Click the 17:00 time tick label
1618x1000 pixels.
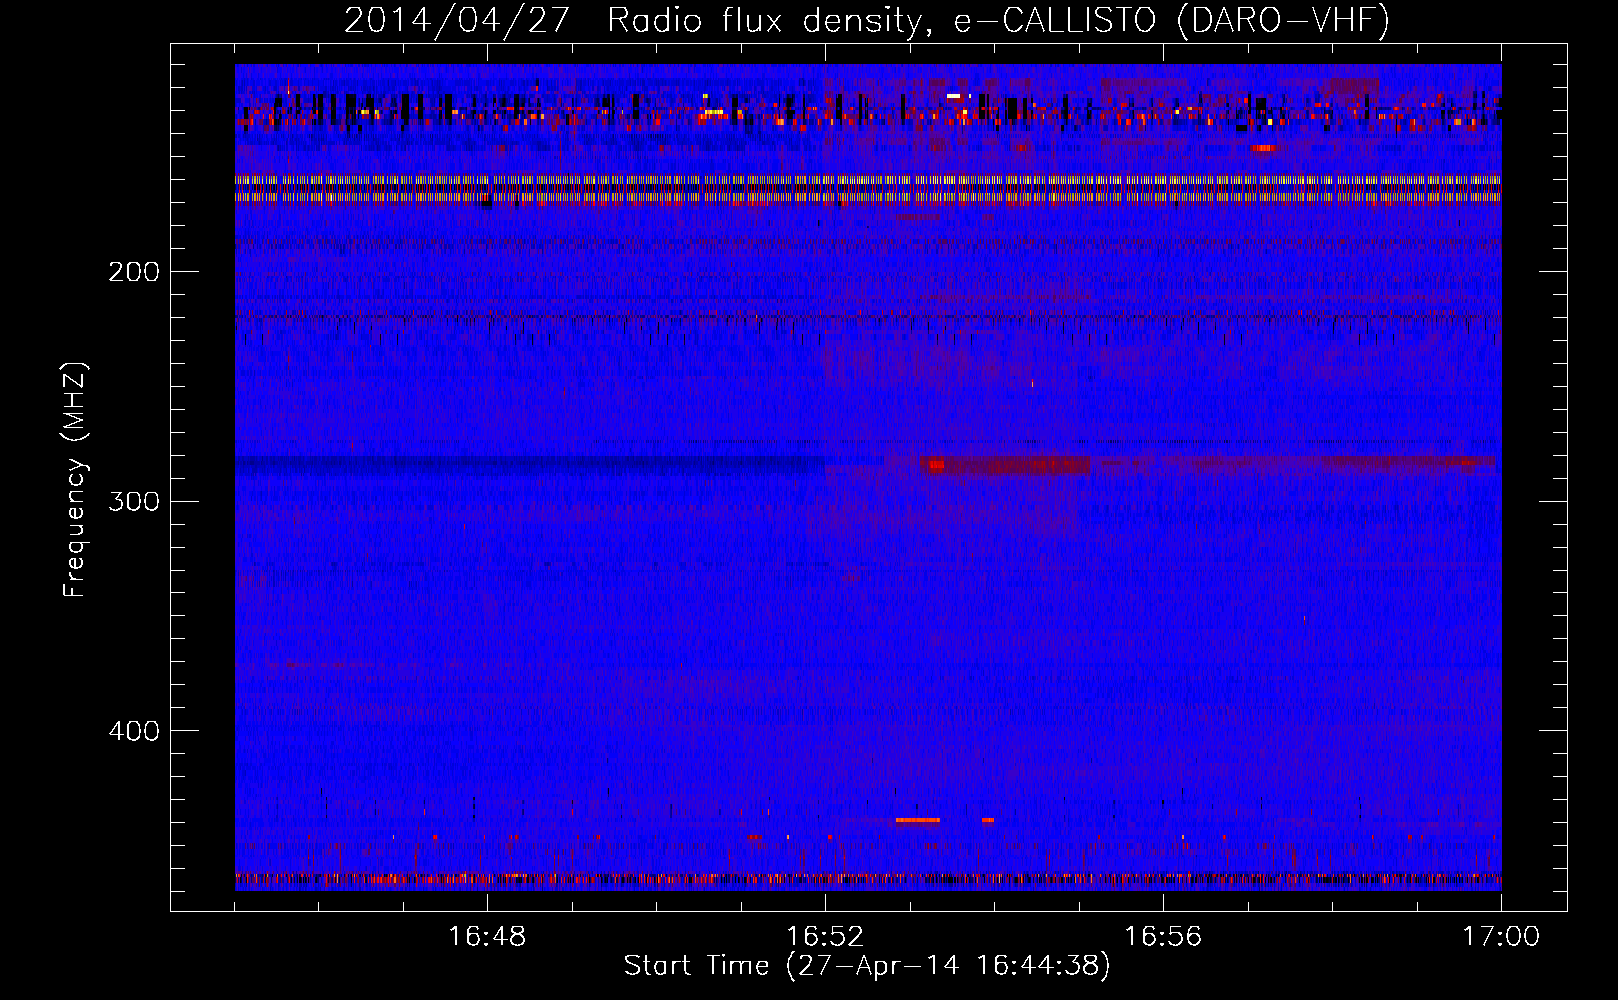pyautogui.click(x=1501, y=937)
